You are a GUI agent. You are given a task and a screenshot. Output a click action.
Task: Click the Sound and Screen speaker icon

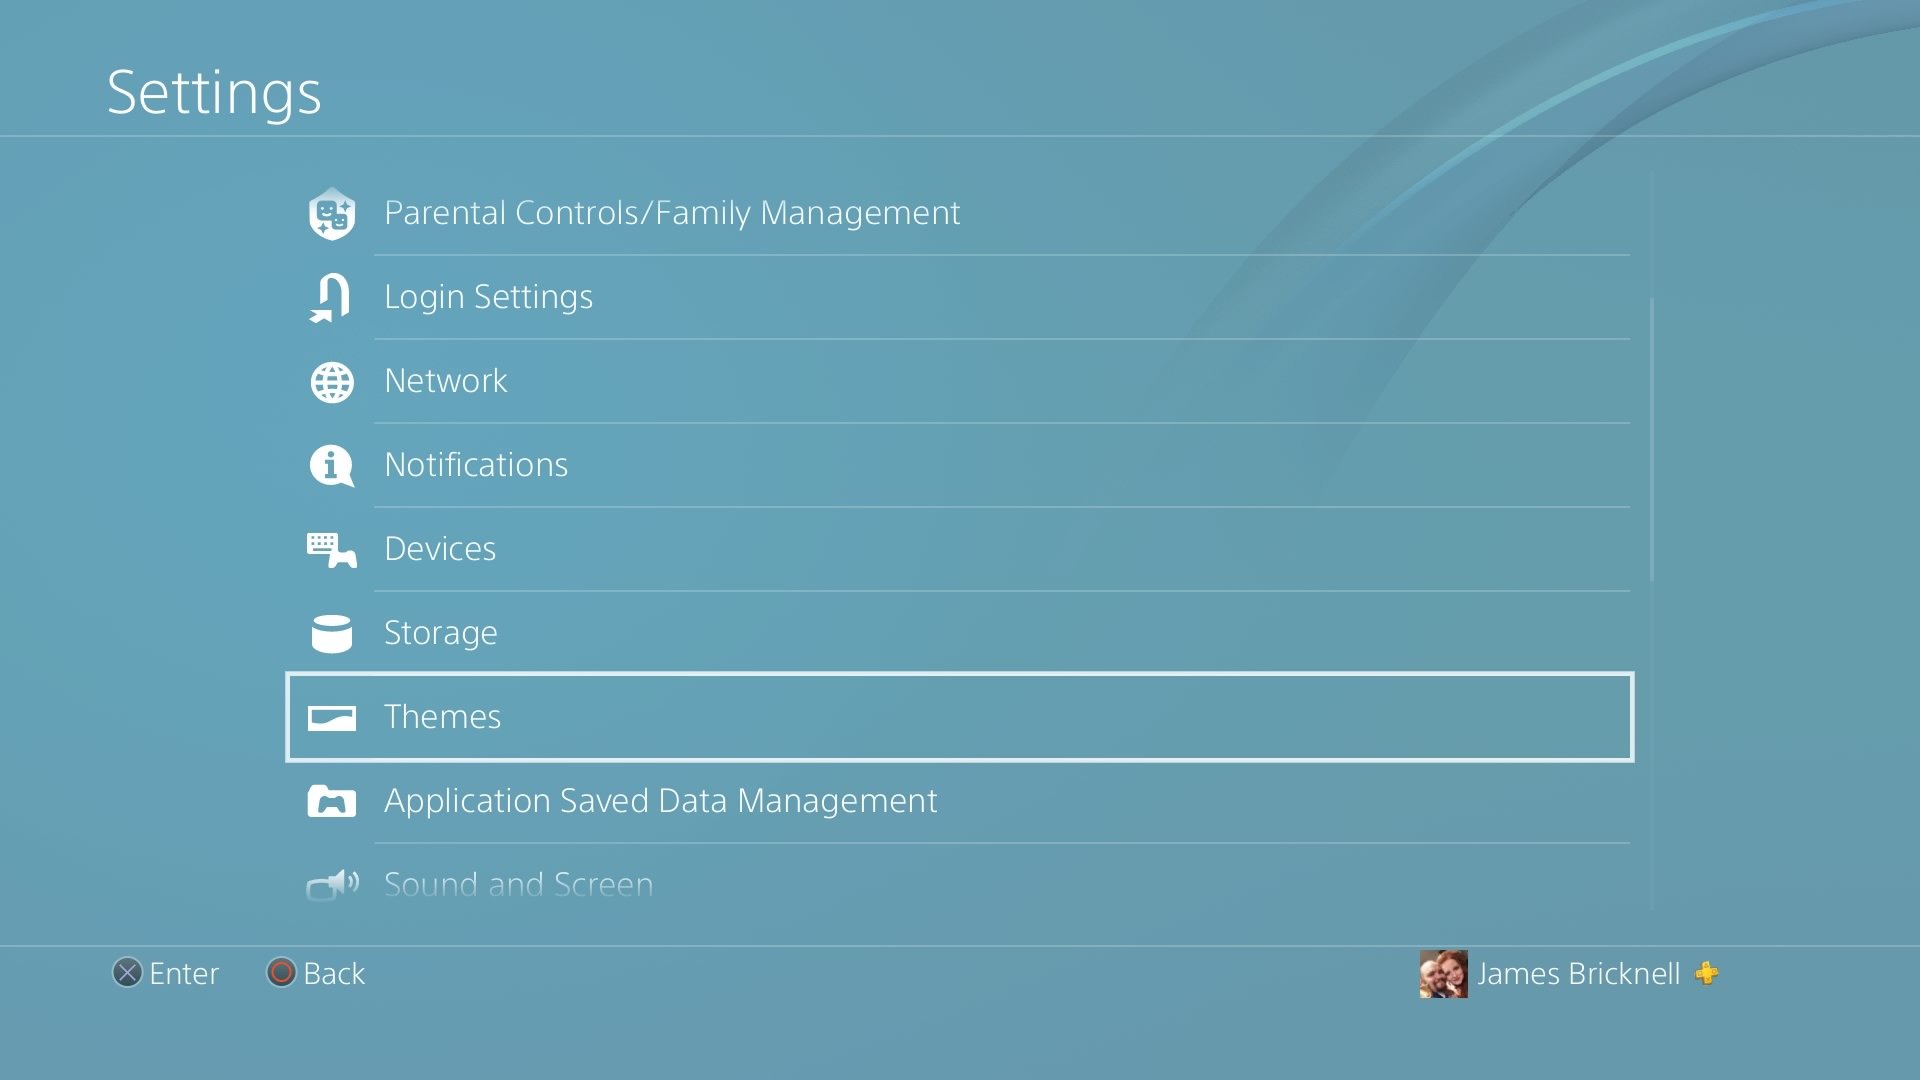[x=331, y=884]
